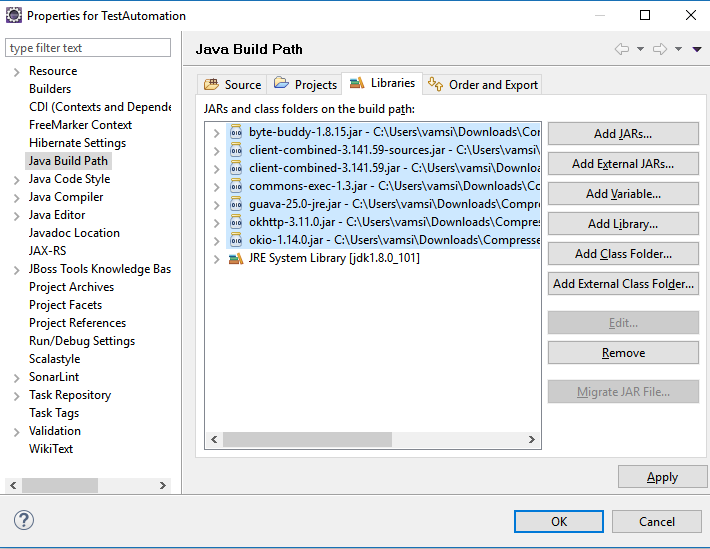Expand the JBoss Tools Knowledge Base node
Screen dimensions: 710x549
pos(16,270)
